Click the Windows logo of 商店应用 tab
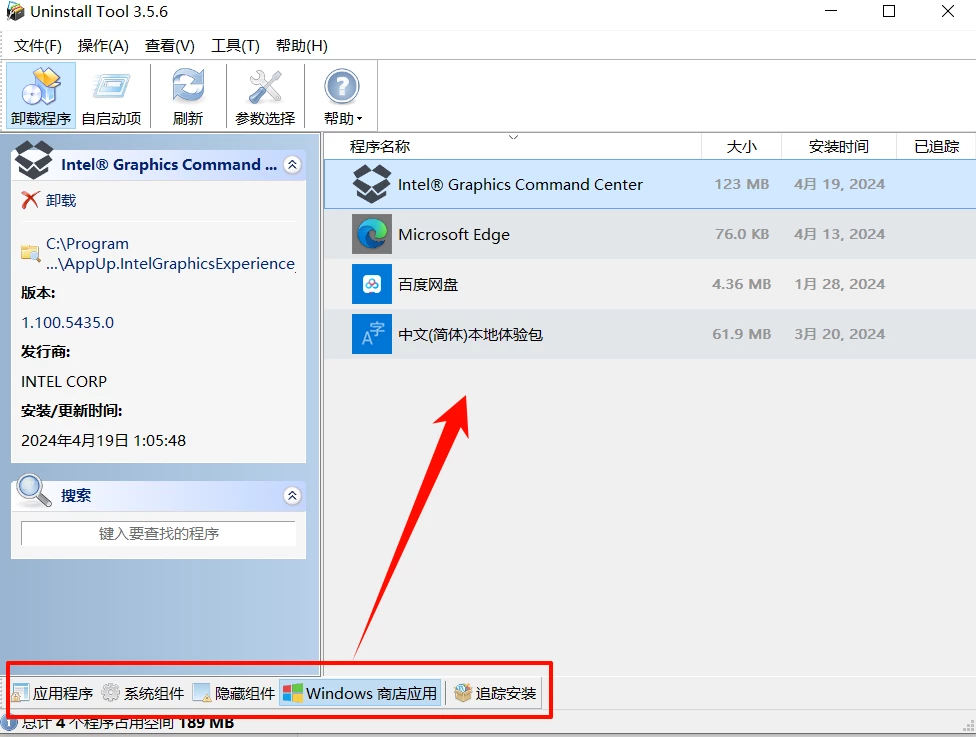Screen dimensions: 976x737 [292, 693]
